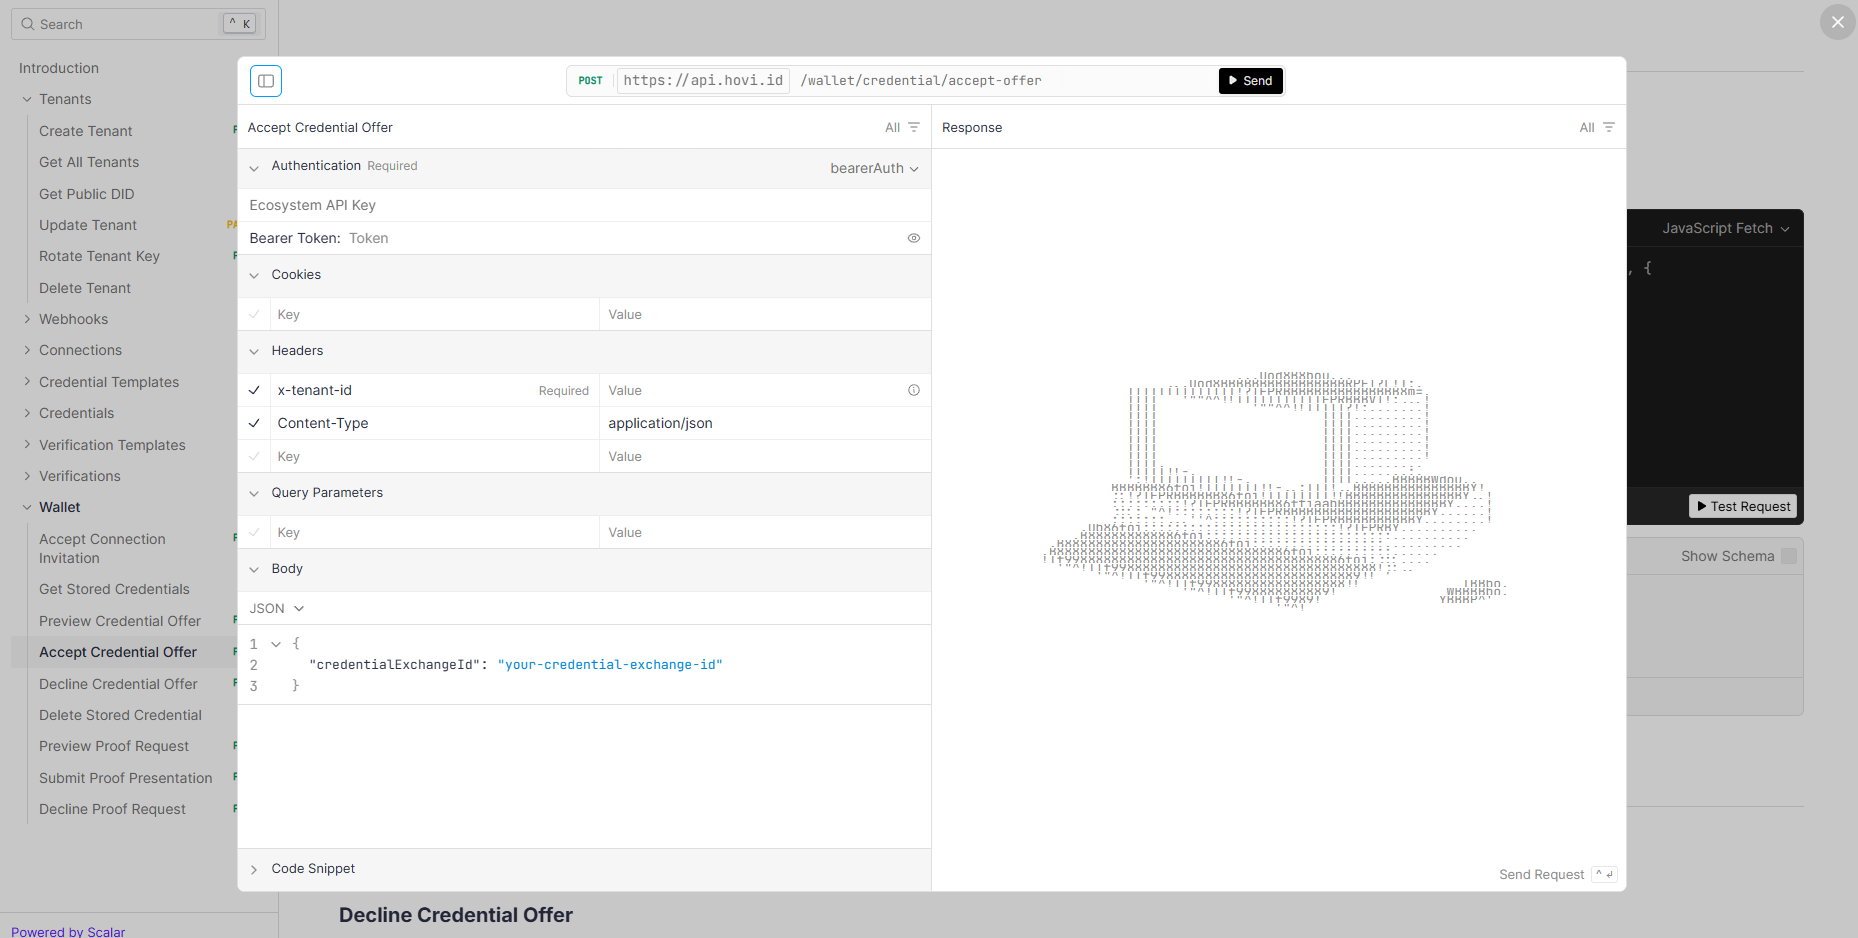Click the Bearer Token input field
Screen dimensions: 1858x938
[x=620, y=238]
